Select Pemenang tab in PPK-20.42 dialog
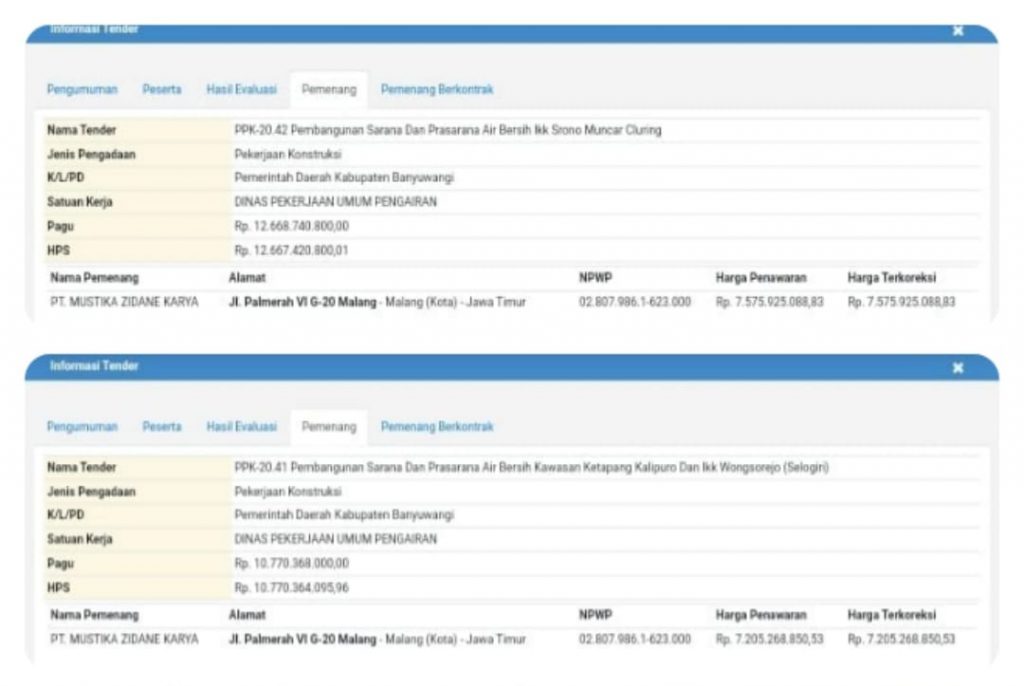 [329, 90]
